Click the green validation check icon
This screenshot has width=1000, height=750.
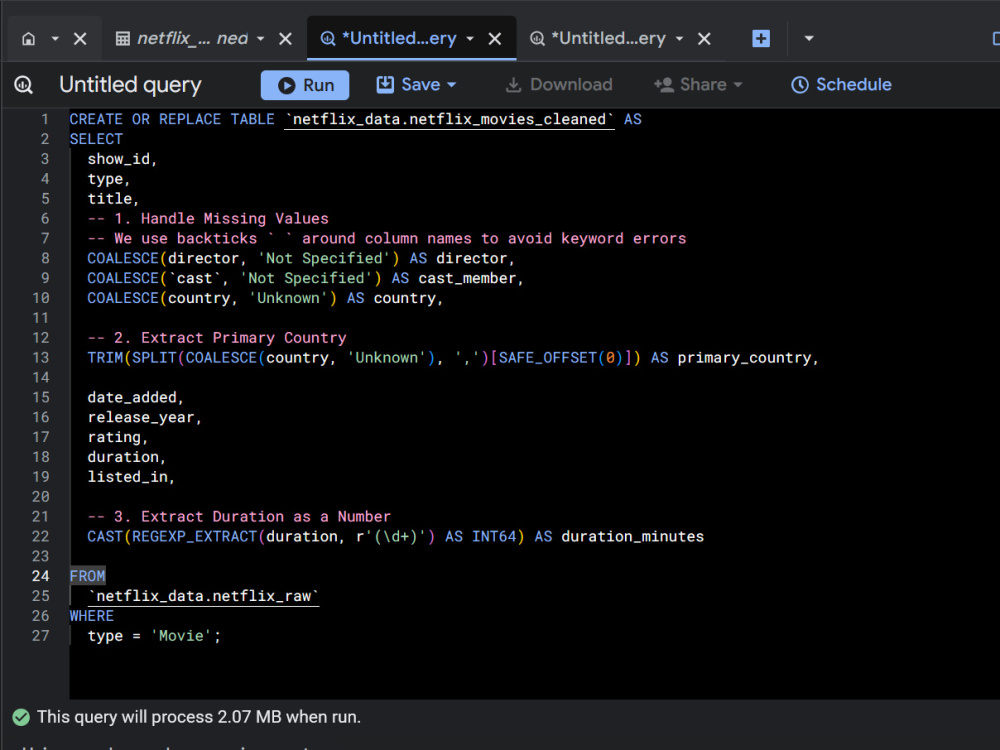21,717
